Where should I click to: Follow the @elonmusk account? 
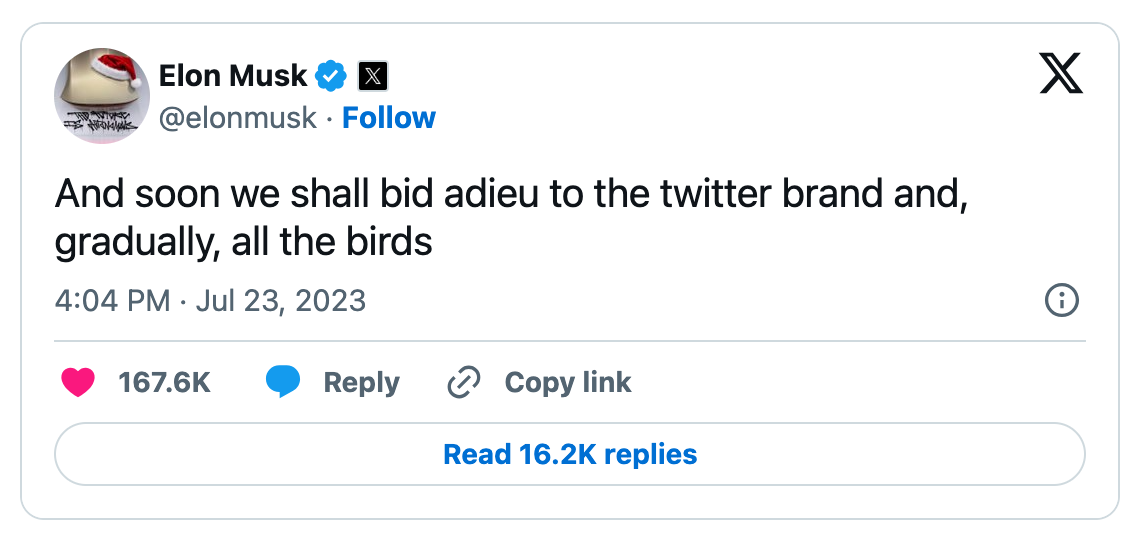coord(389,118)
